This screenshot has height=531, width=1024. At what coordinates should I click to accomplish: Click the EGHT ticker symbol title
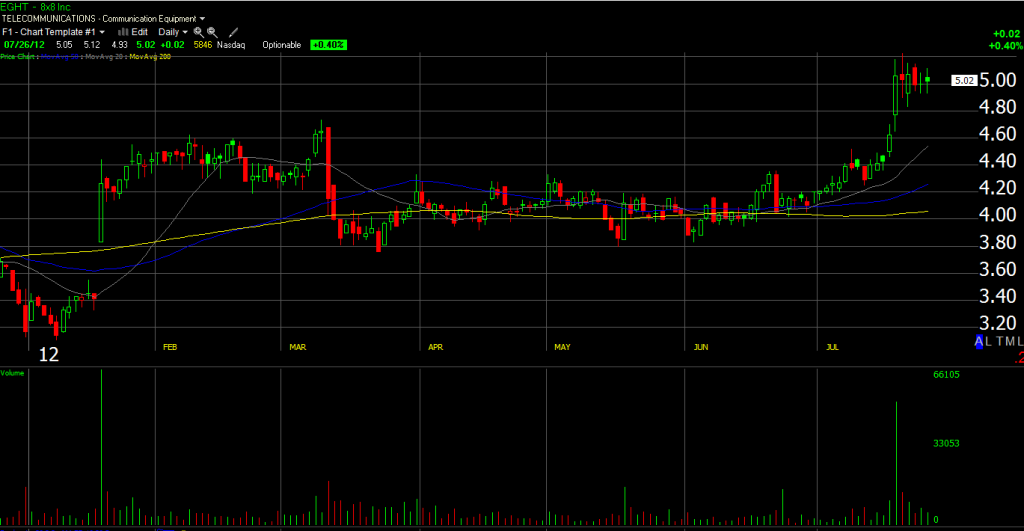pyautogui.click(x=15, y=7)
